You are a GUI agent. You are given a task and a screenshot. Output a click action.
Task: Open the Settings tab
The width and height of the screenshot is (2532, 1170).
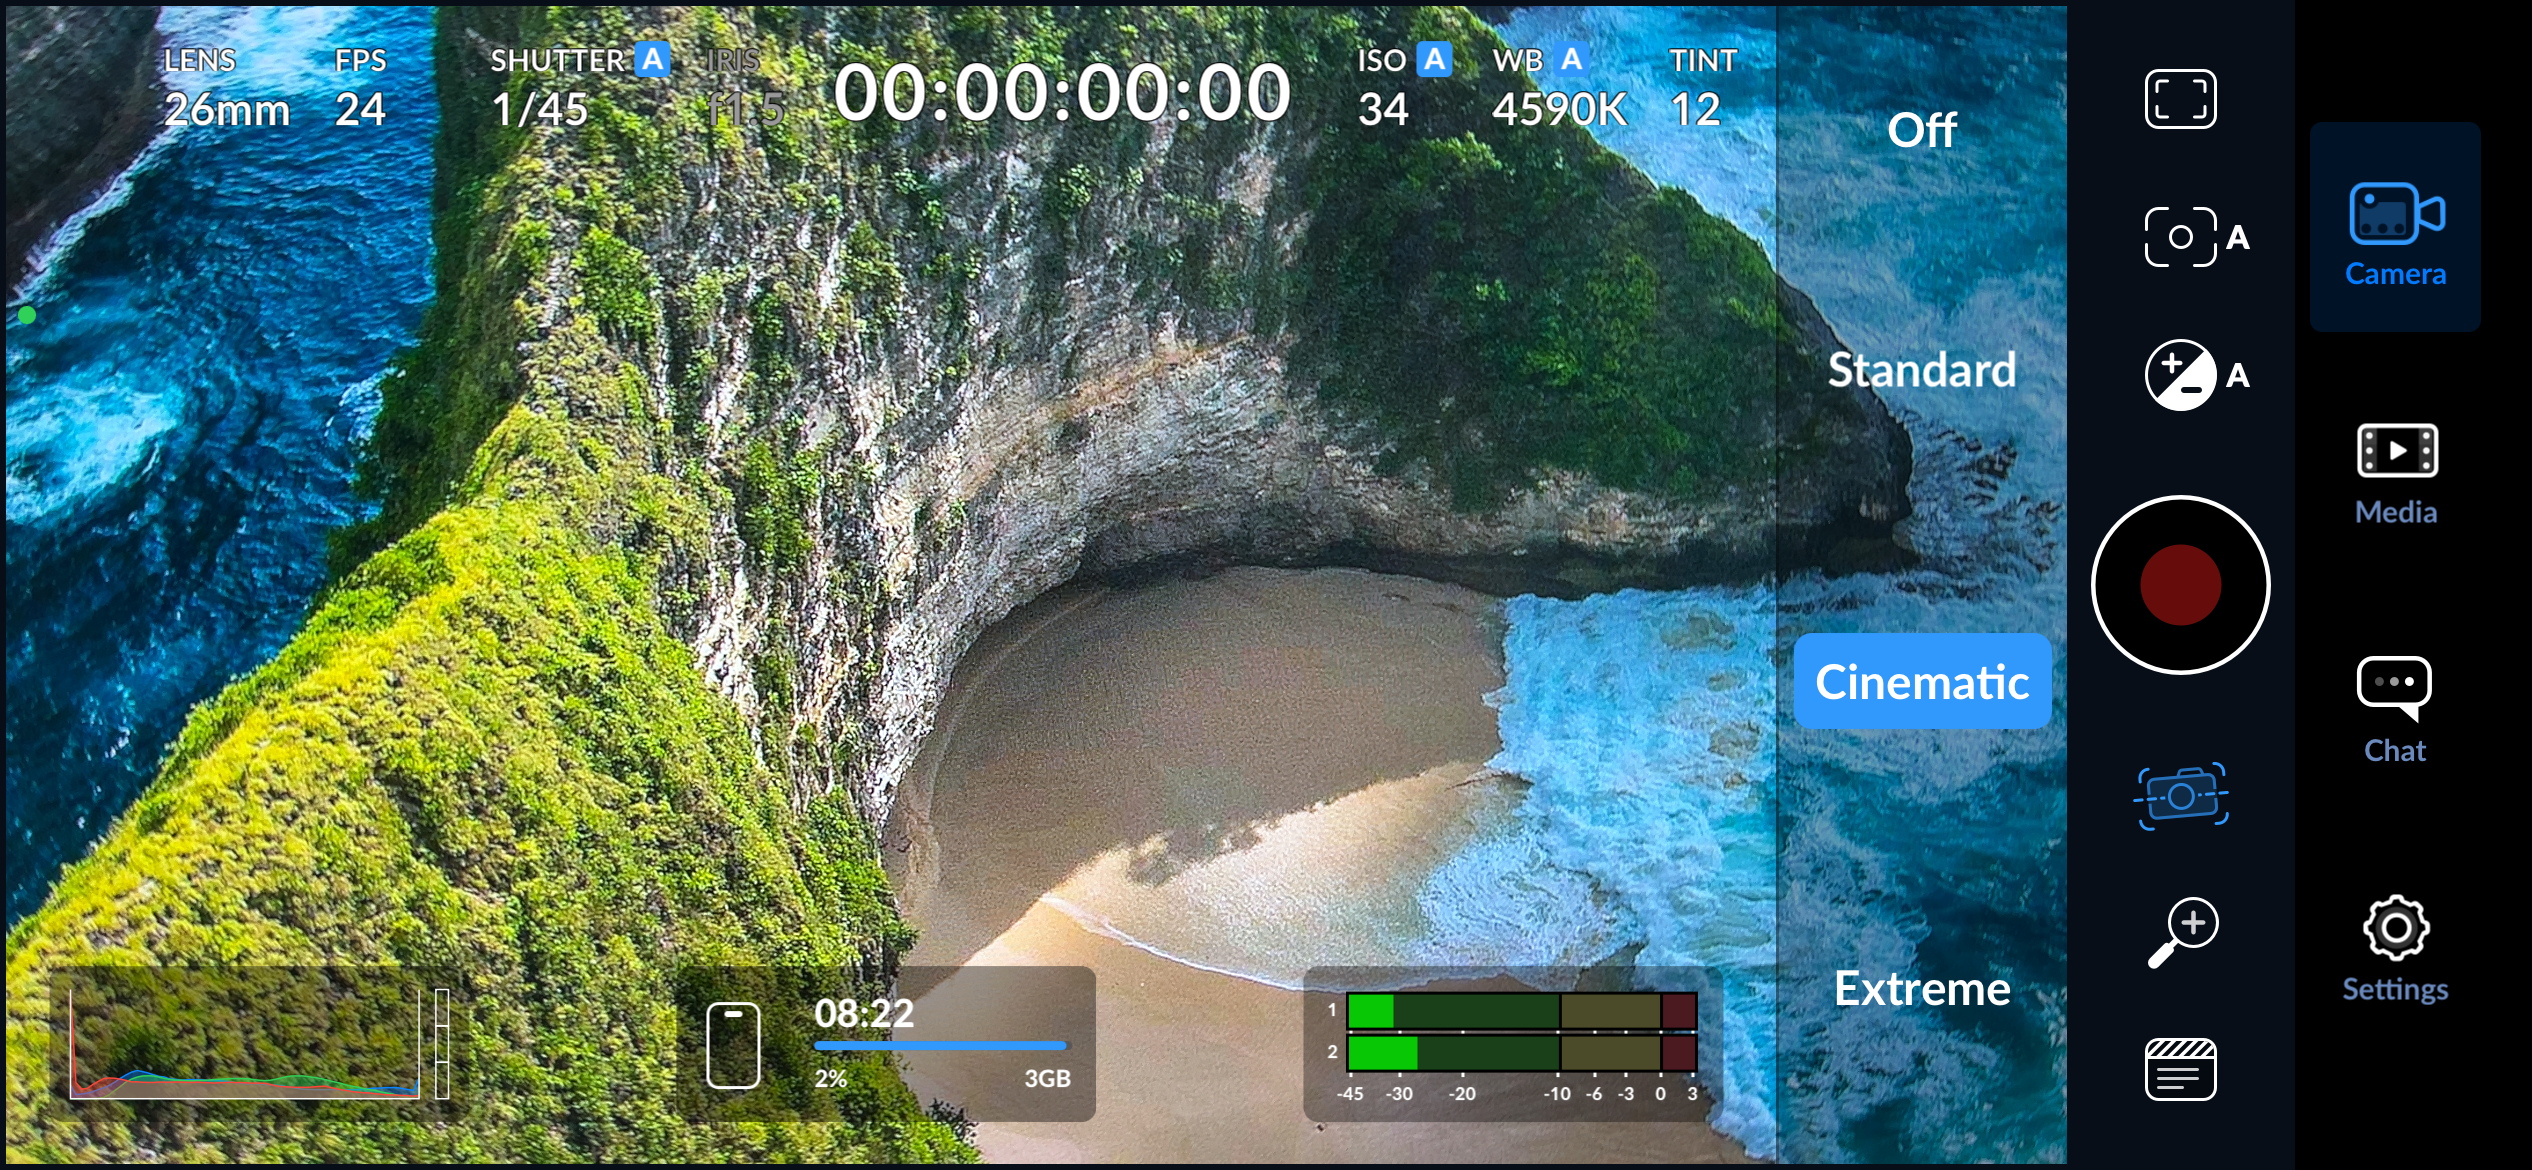pos(2394,948)
